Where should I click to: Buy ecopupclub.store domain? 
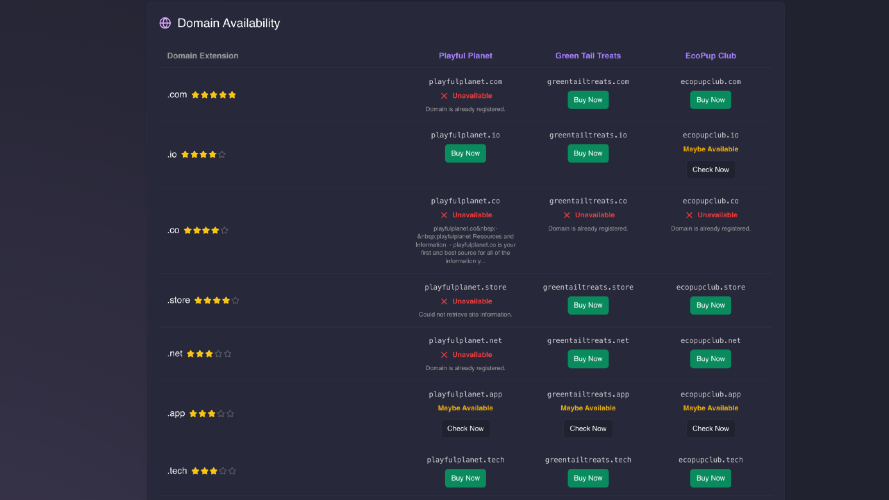click(x=710, y=305)
